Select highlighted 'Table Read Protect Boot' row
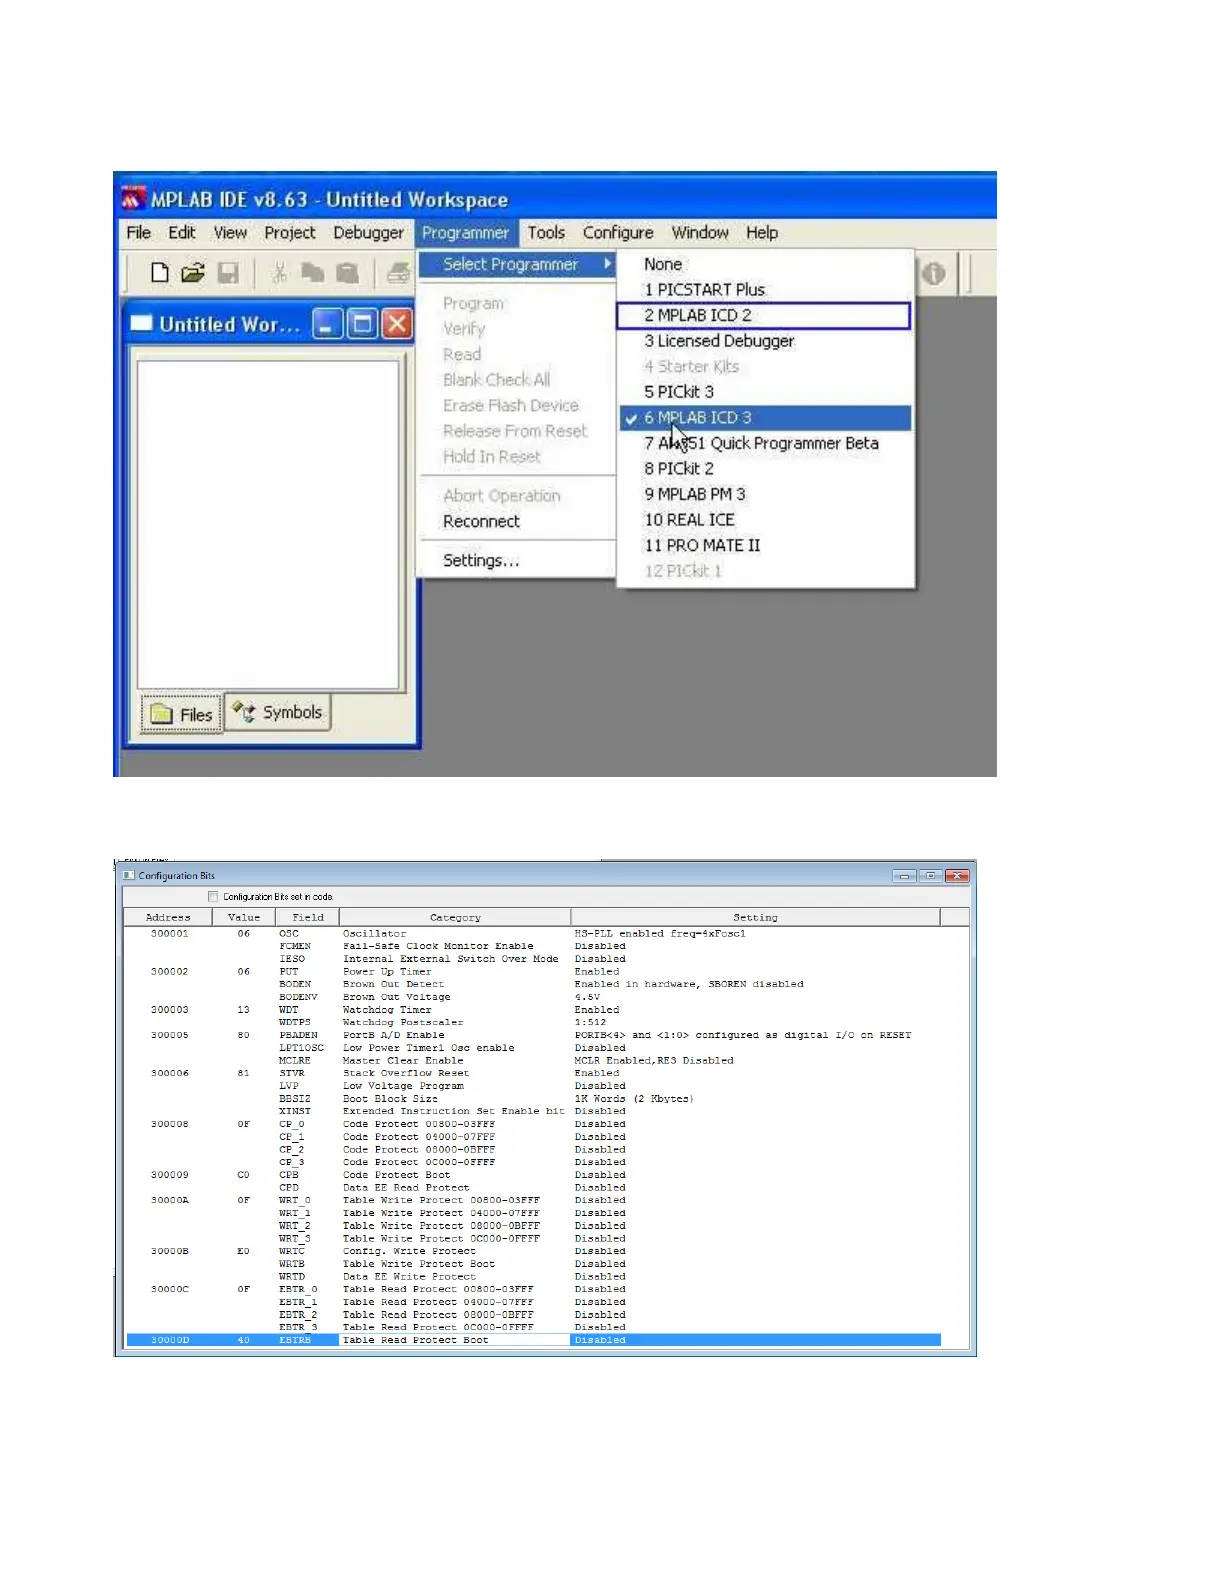Image resolution: width=1224 pixels, height=1584 pixels. (533, 1340)
